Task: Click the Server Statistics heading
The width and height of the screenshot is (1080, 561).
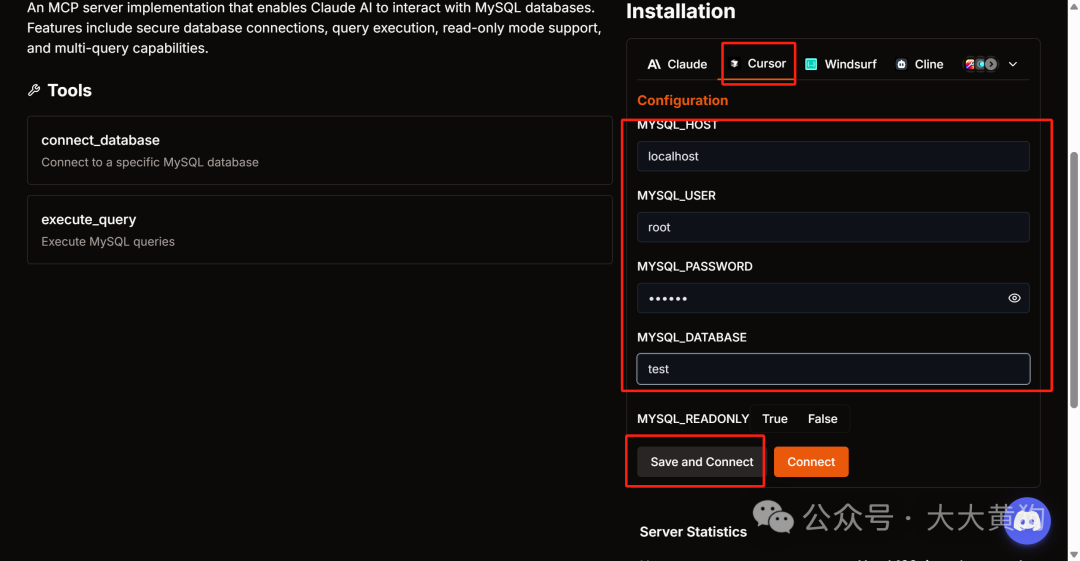Action: click(x=693, y=532)
